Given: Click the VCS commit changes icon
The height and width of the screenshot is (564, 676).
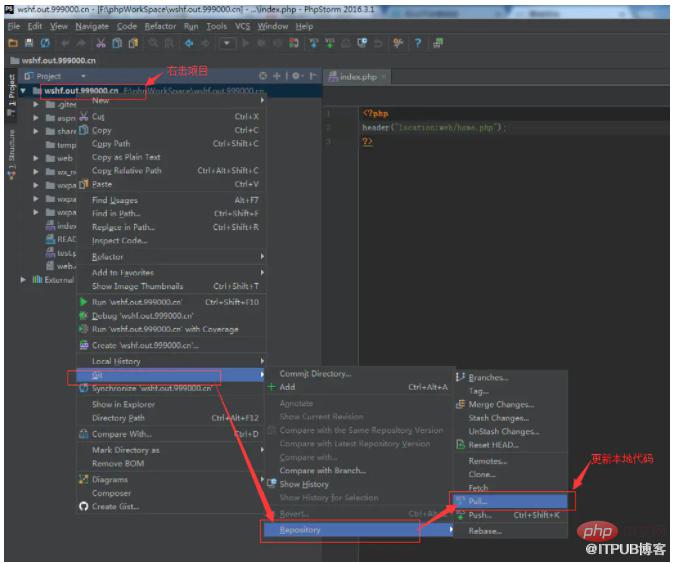Looking at the screenshot, I should click(330, 43).
